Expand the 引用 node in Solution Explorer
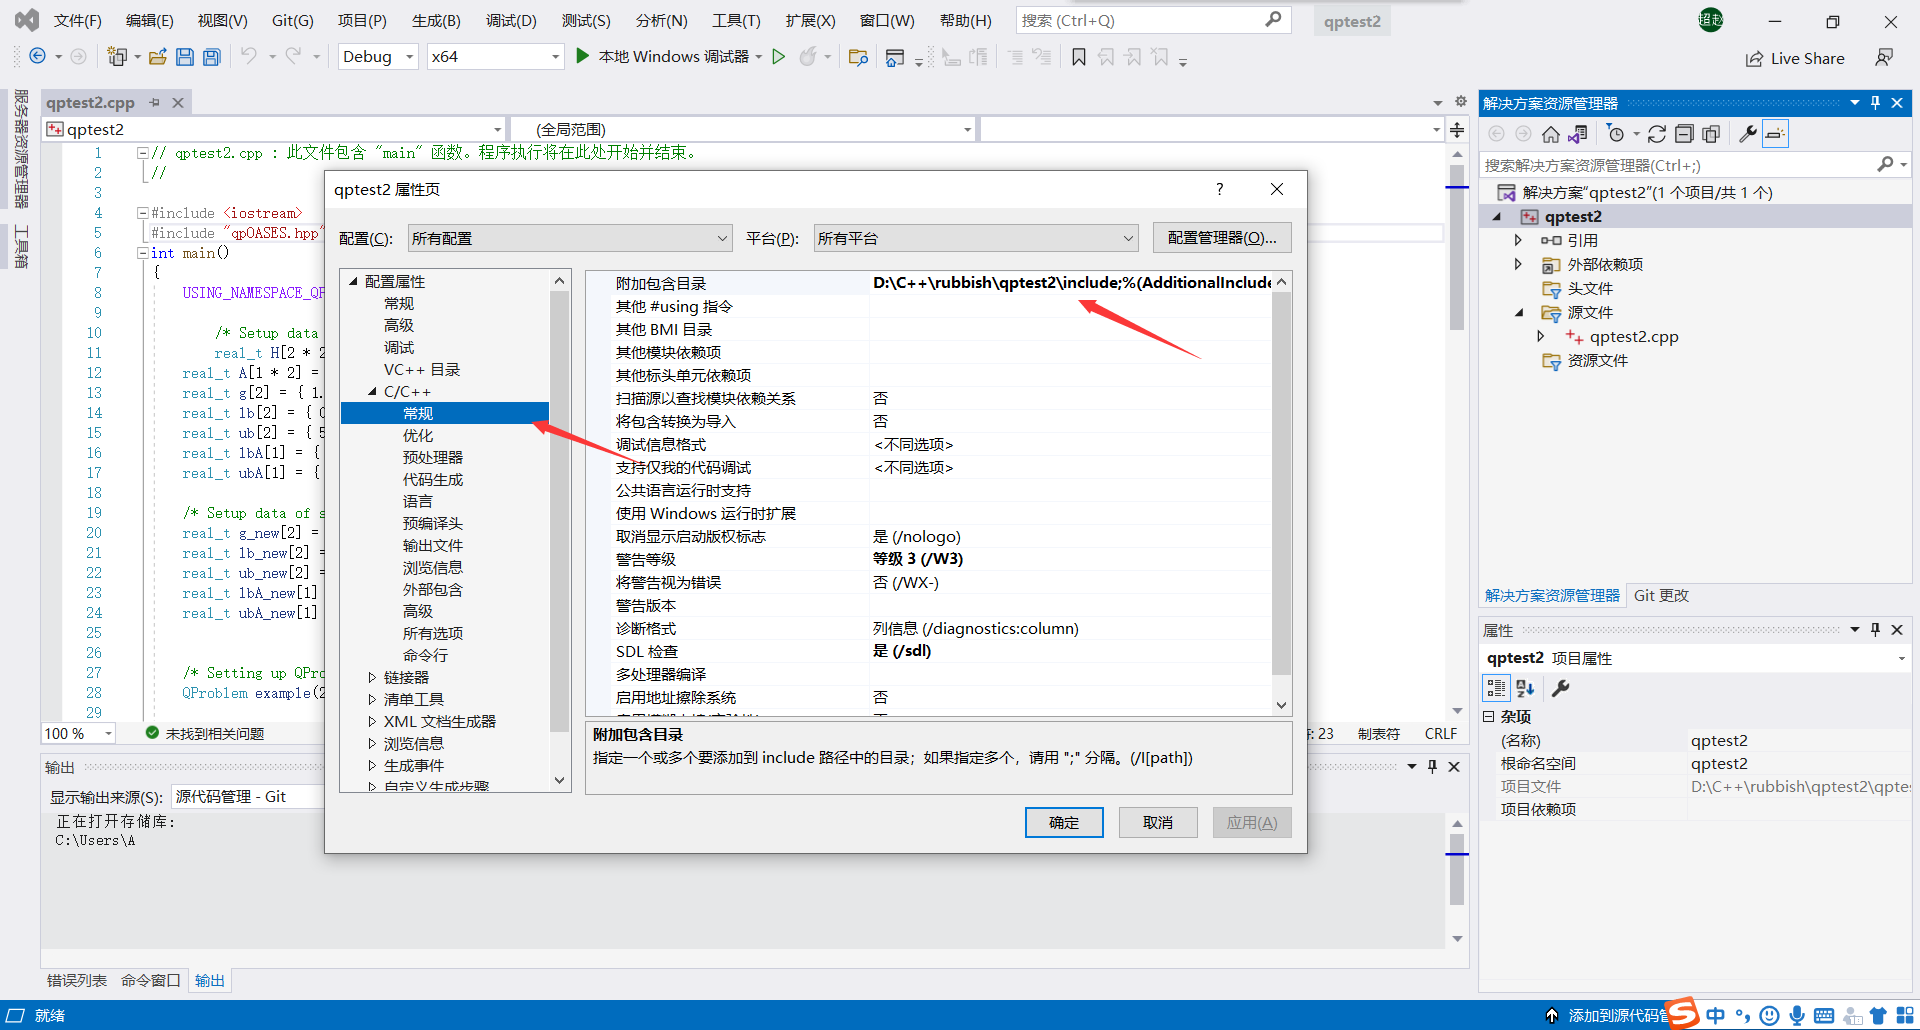The width and height of the screenshot is (1920, 1030). pos(1518,240)
